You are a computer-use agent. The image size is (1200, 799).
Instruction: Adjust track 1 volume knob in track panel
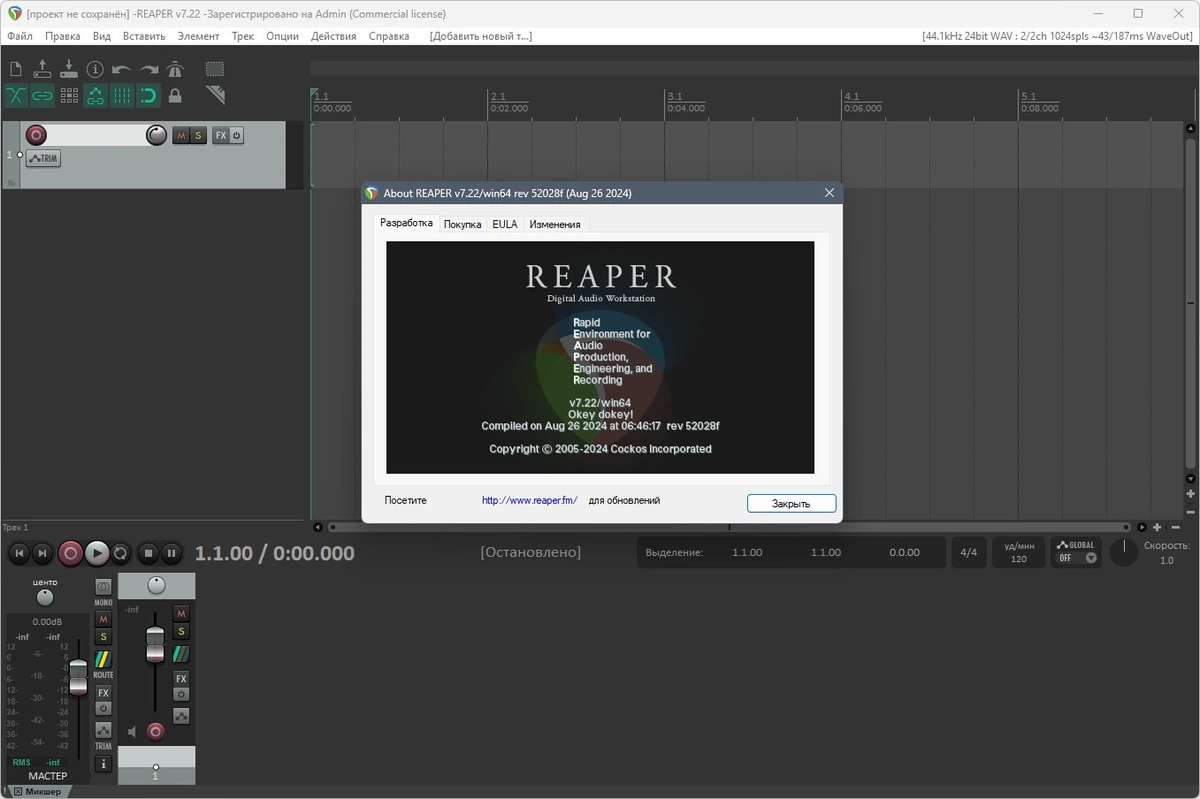coord(156,135)
